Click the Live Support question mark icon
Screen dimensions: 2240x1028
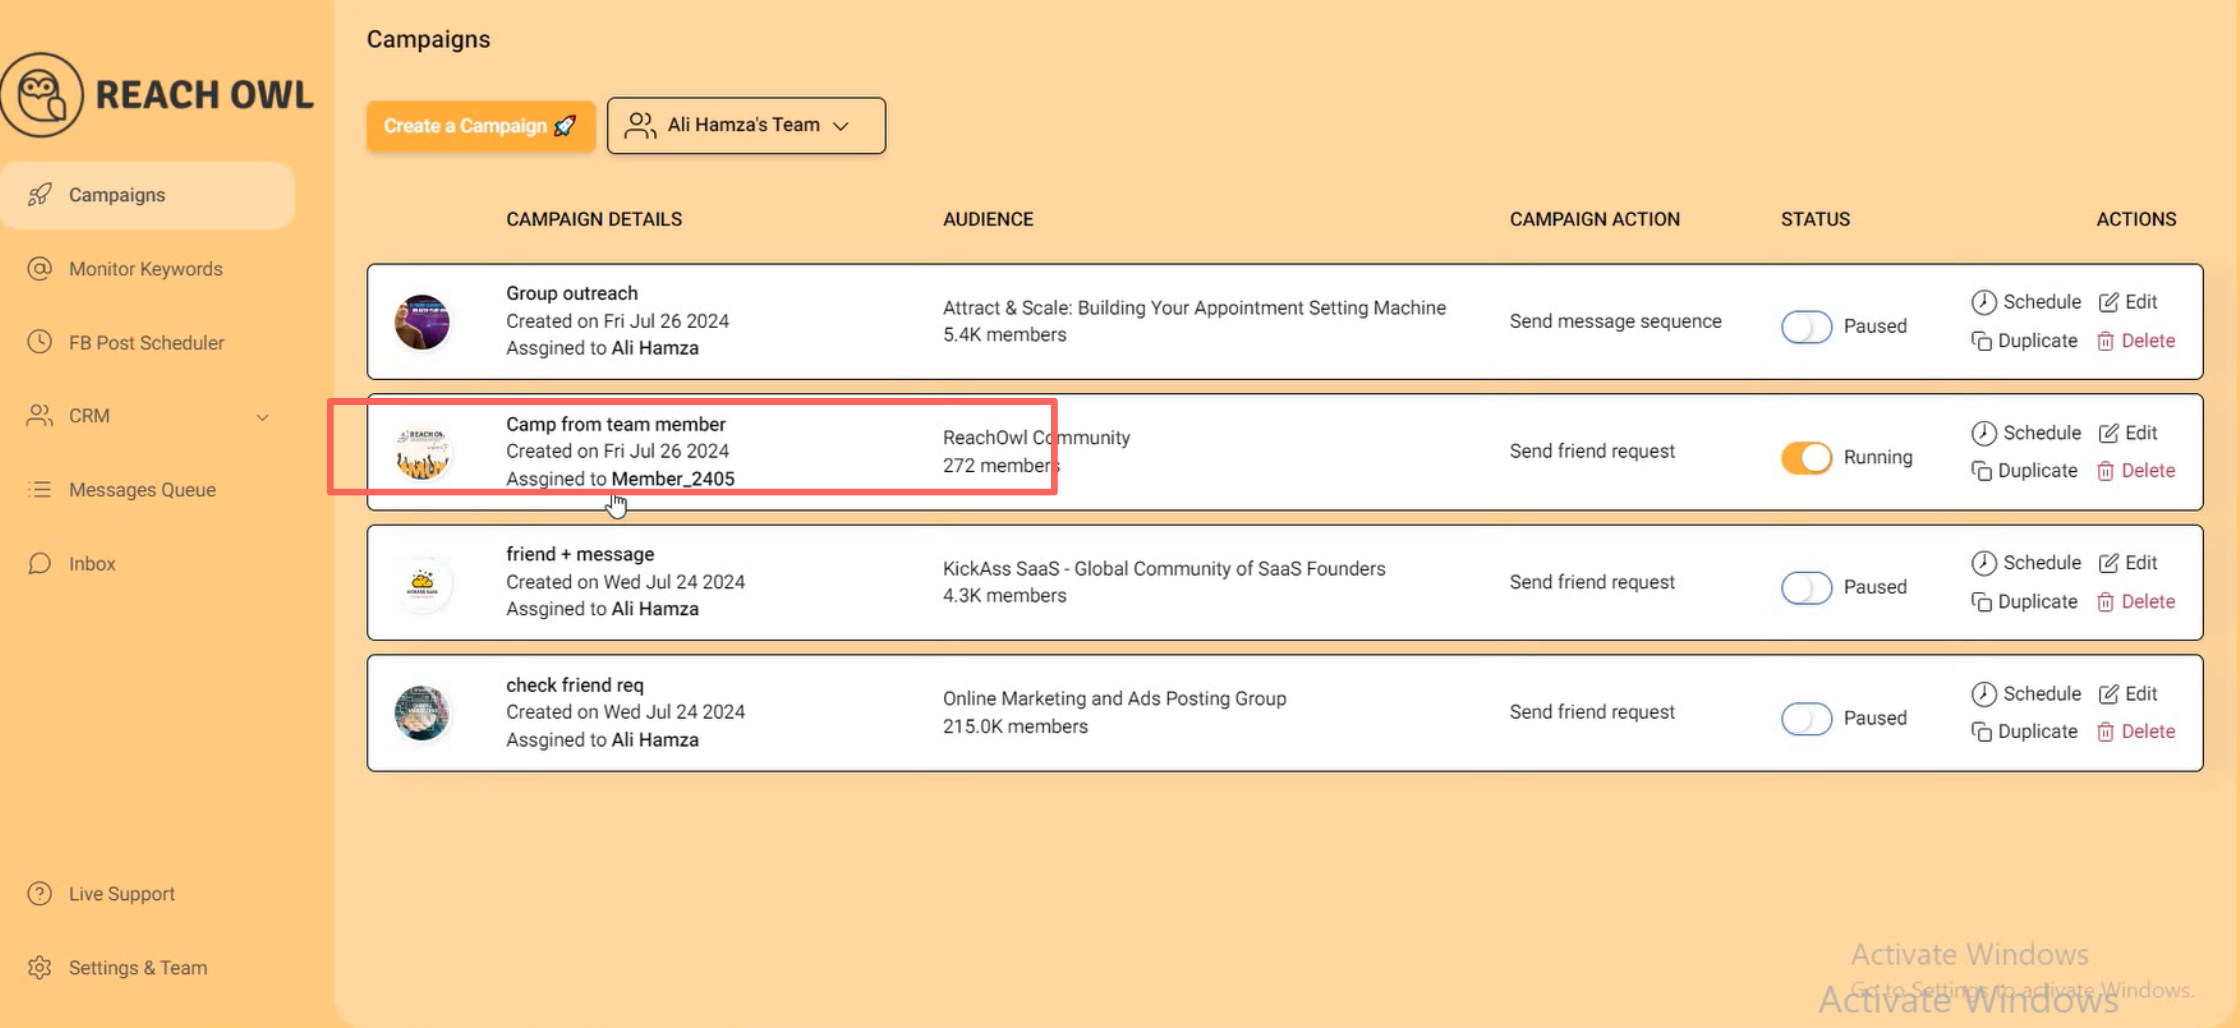[x=40, y=894]
